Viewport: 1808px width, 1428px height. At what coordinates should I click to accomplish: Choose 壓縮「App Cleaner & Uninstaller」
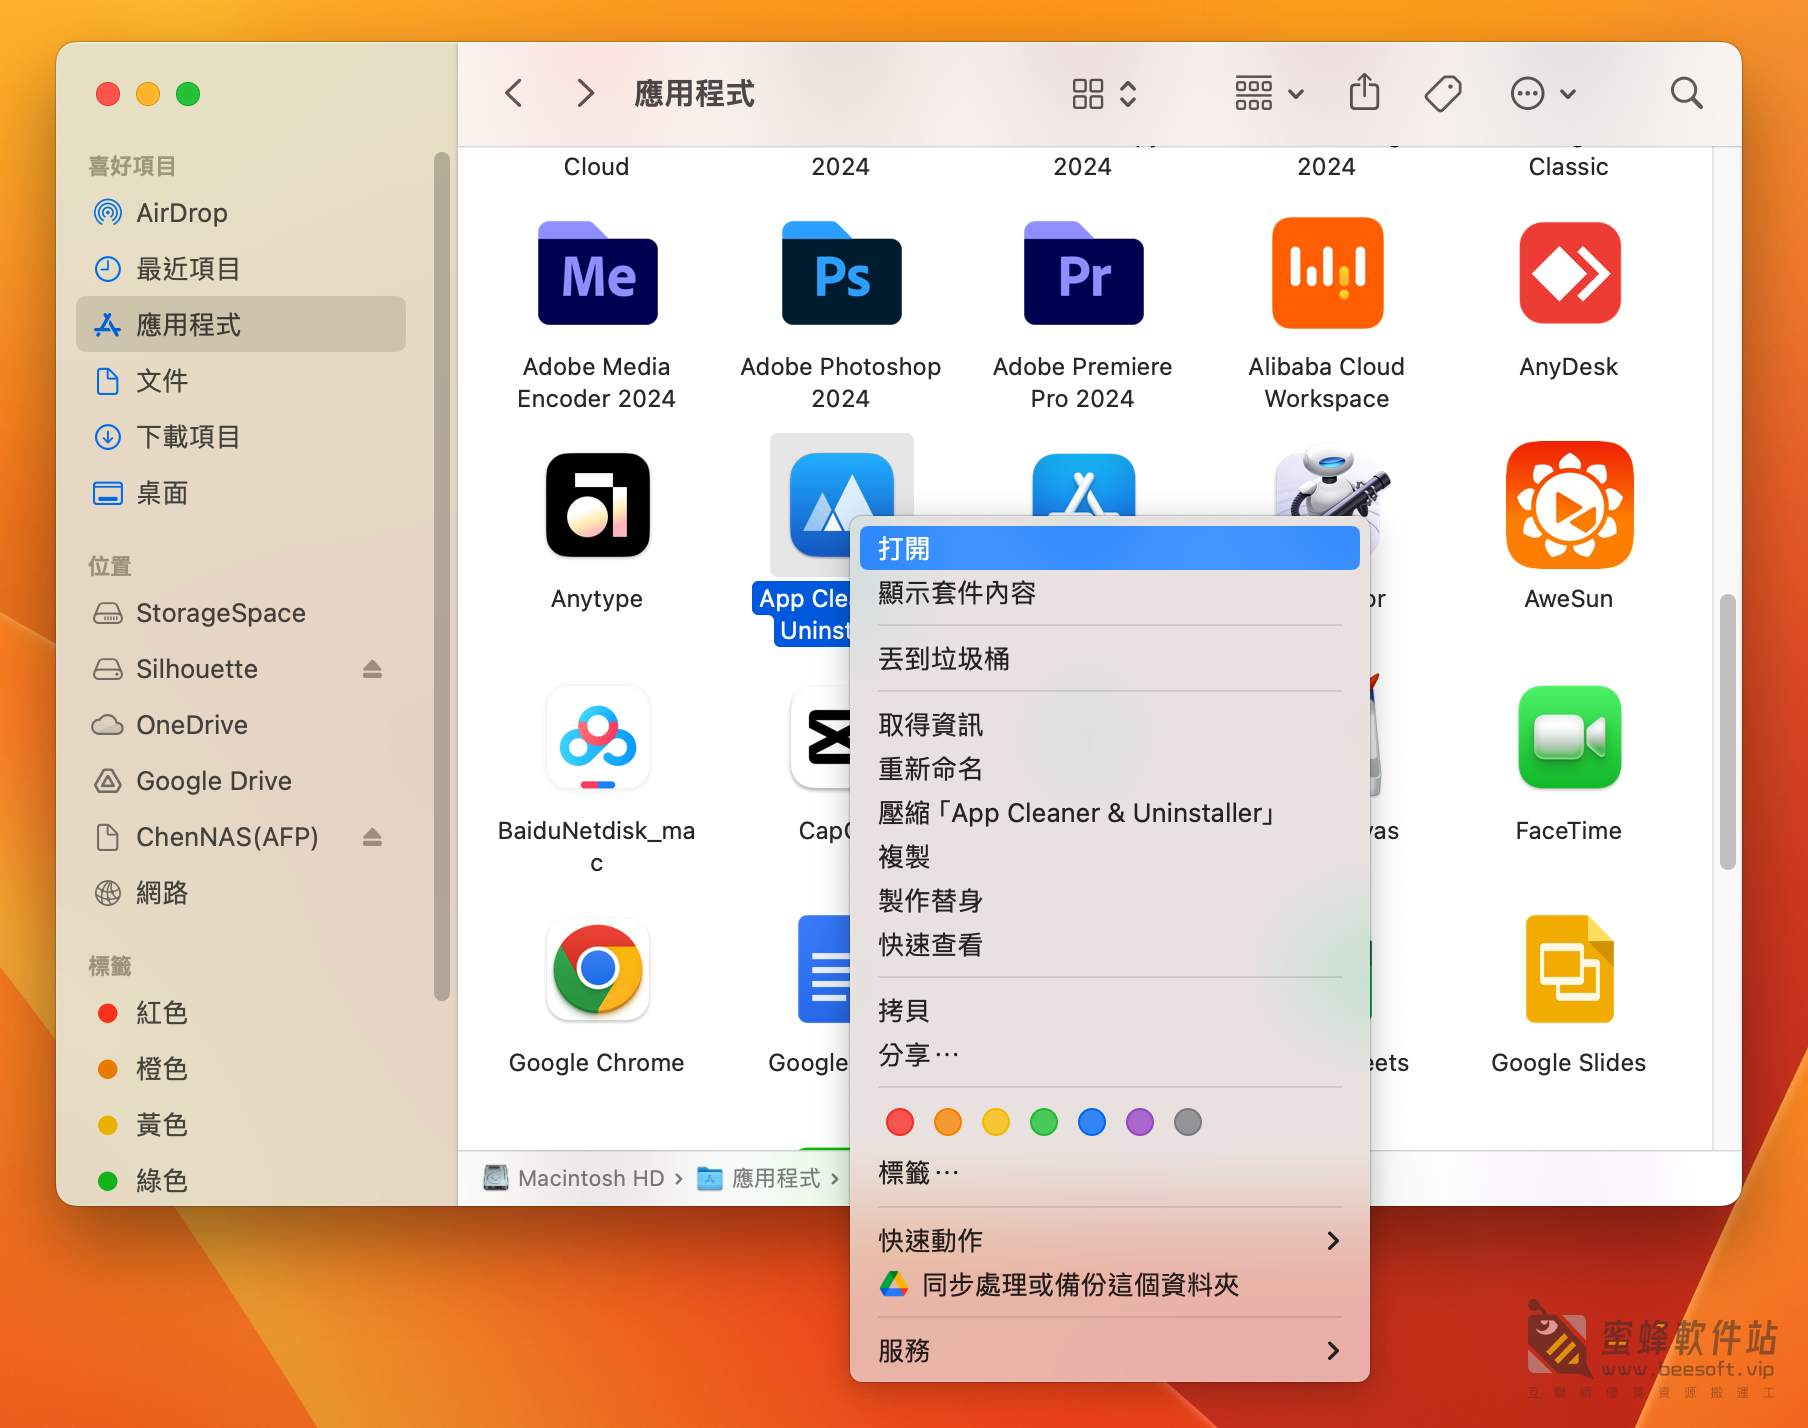pyautogui.click(x=1110, y=813)
